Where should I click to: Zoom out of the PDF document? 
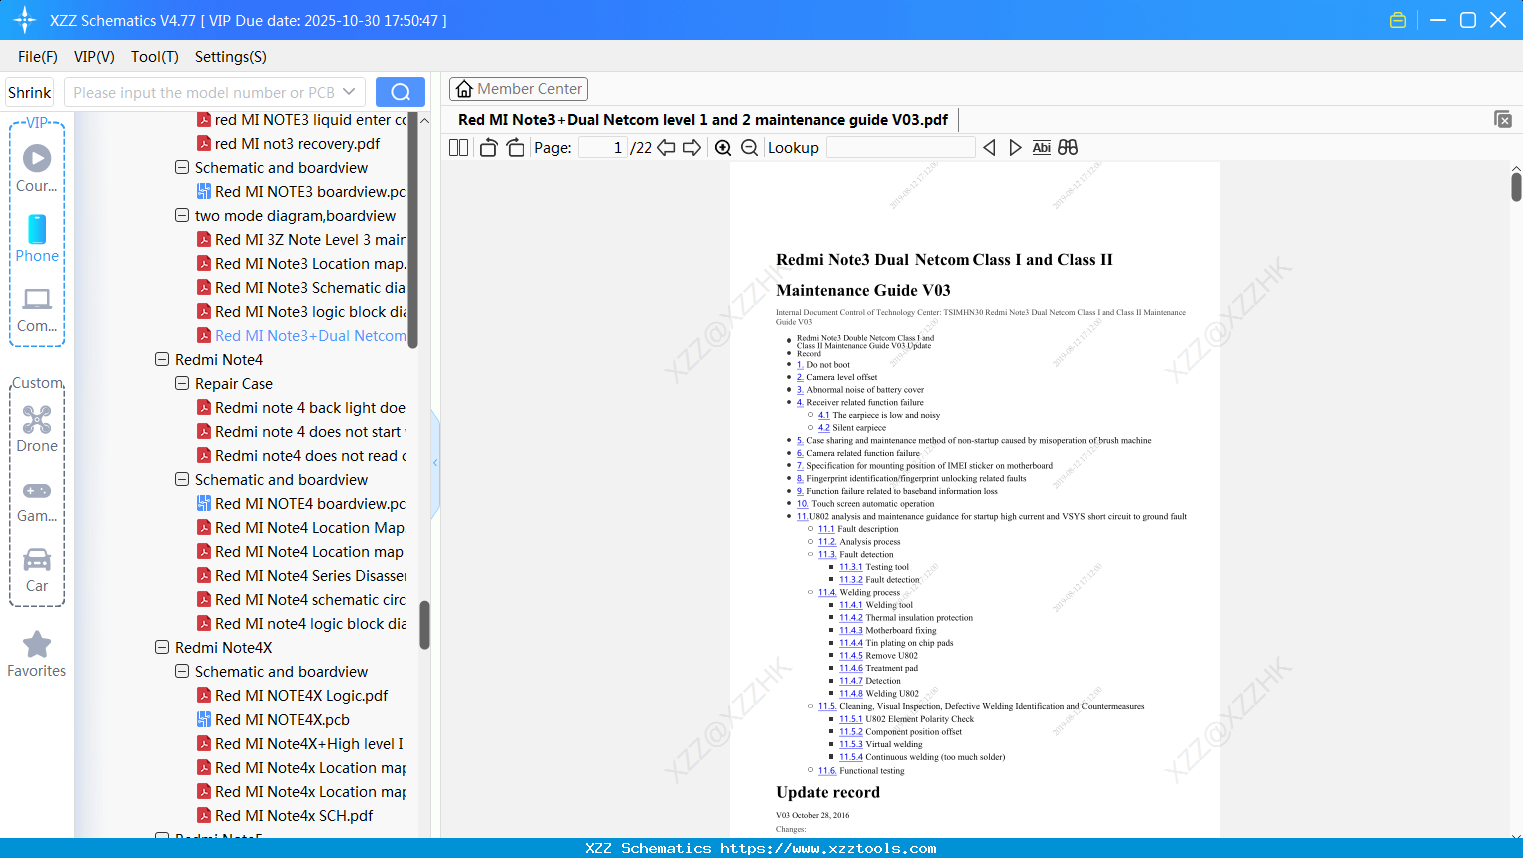[750, 148]
